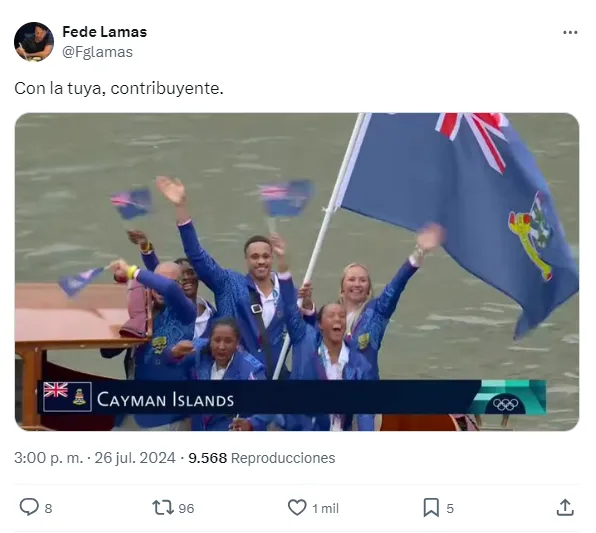
Task: Click the Fede Lamas display name
Action: (x=105, y=32)
